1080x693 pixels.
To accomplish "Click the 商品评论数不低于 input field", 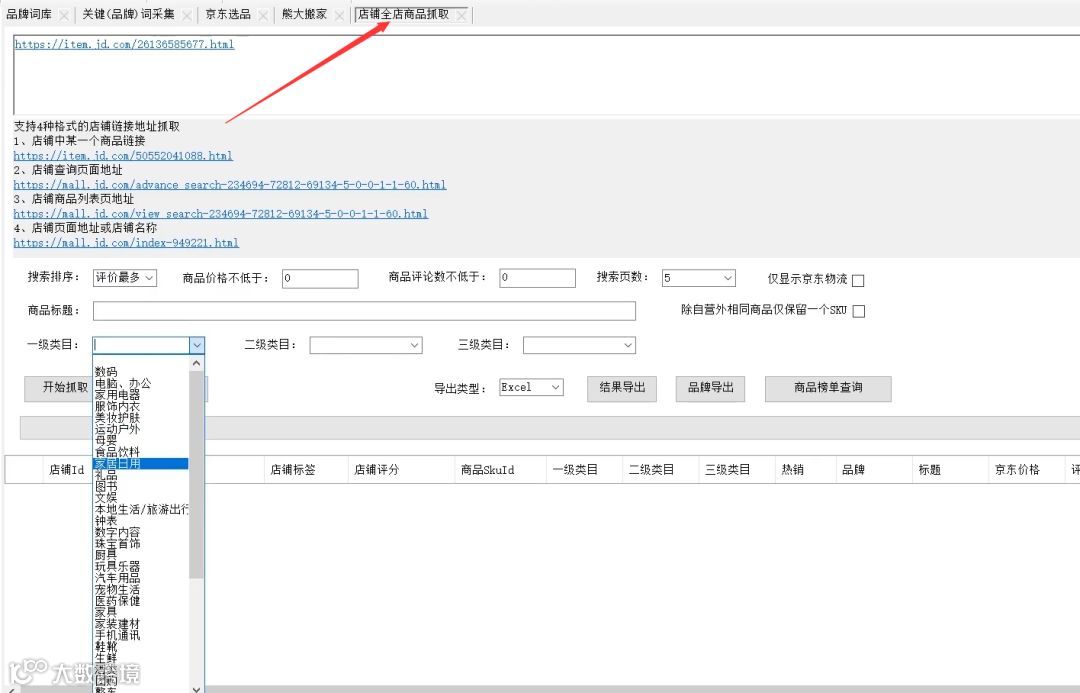I will pos(537,278).
